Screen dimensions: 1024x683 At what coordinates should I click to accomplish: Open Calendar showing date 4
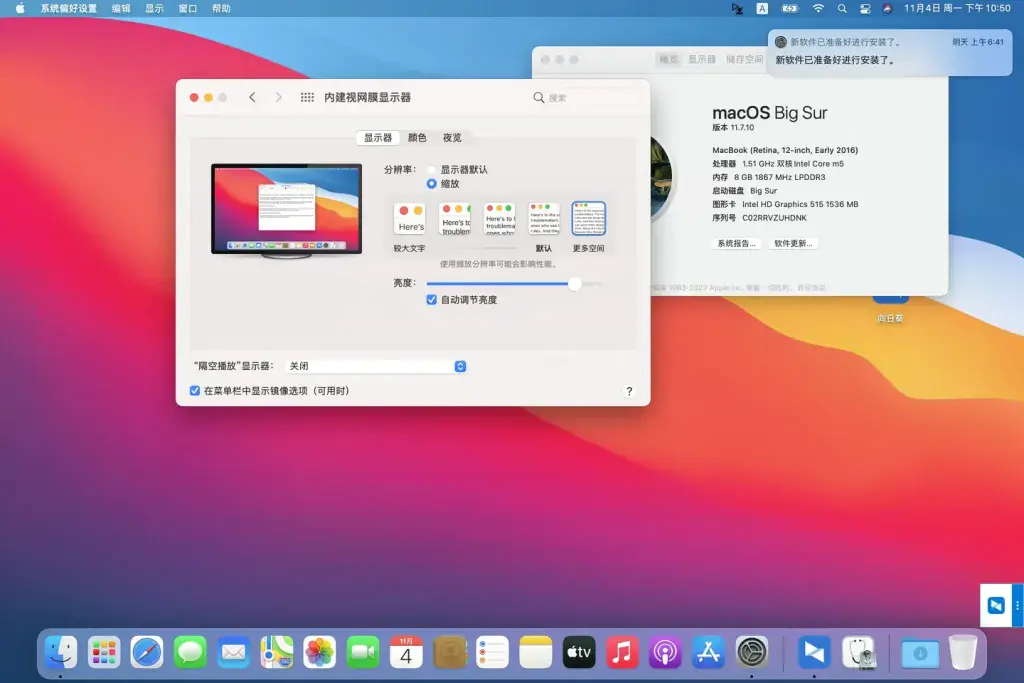[x=406, y=652]
